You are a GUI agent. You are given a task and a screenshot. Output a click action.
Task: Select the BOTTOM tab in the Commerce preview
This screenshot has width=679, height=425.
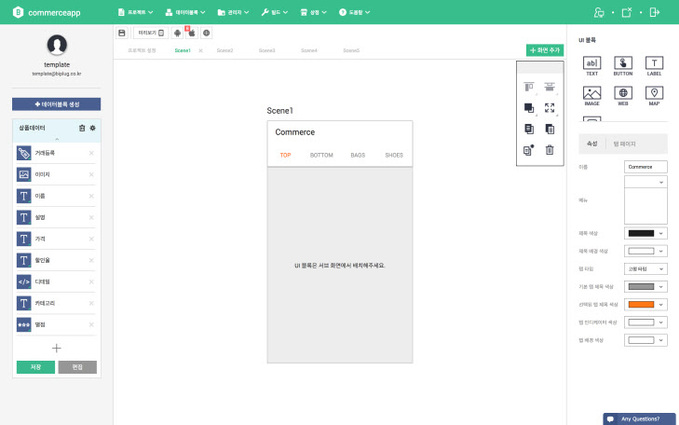coord(321,155)
